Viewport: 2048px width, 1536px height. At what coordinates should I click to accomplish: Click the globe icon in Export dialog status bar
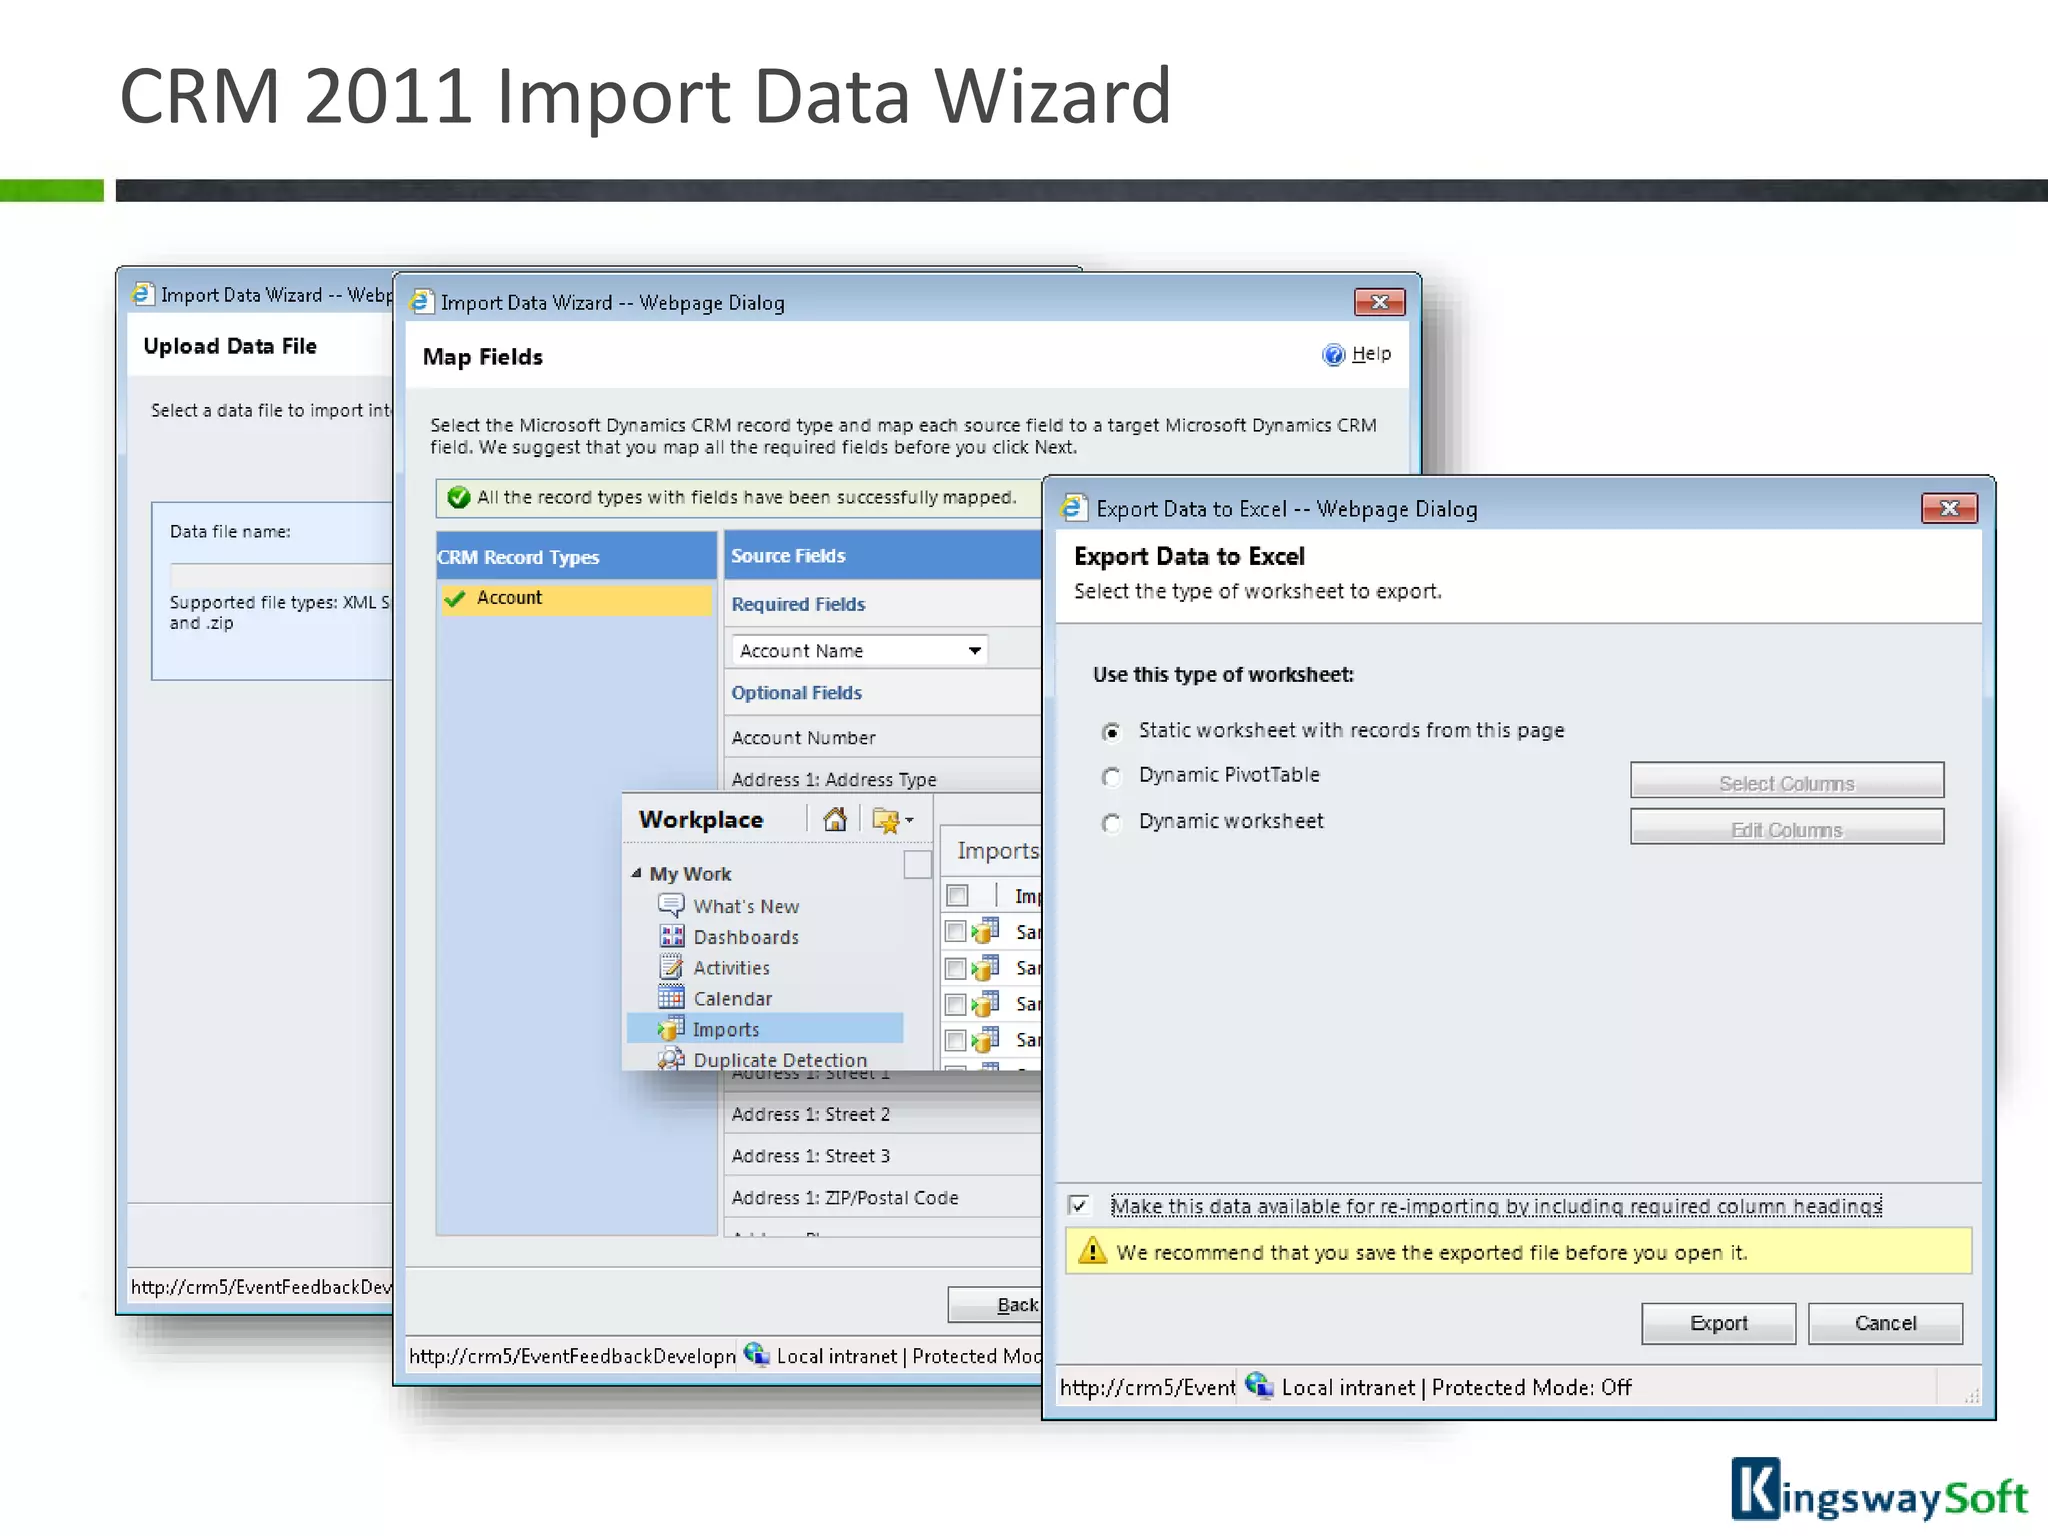tap(1260, 1386)
